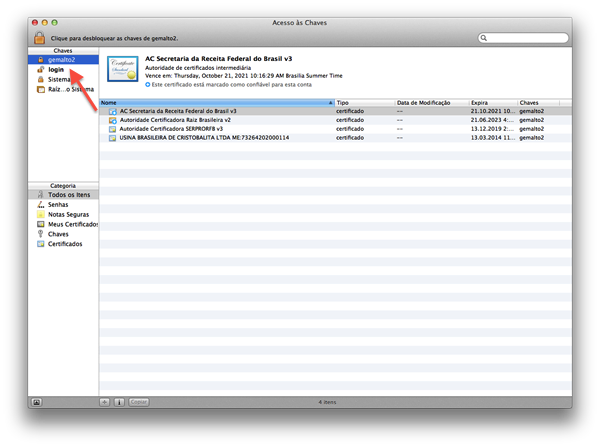This screenshot has width=600, height=447.
Task: Click the Senhas pencil icon
Action: point(41,205)
